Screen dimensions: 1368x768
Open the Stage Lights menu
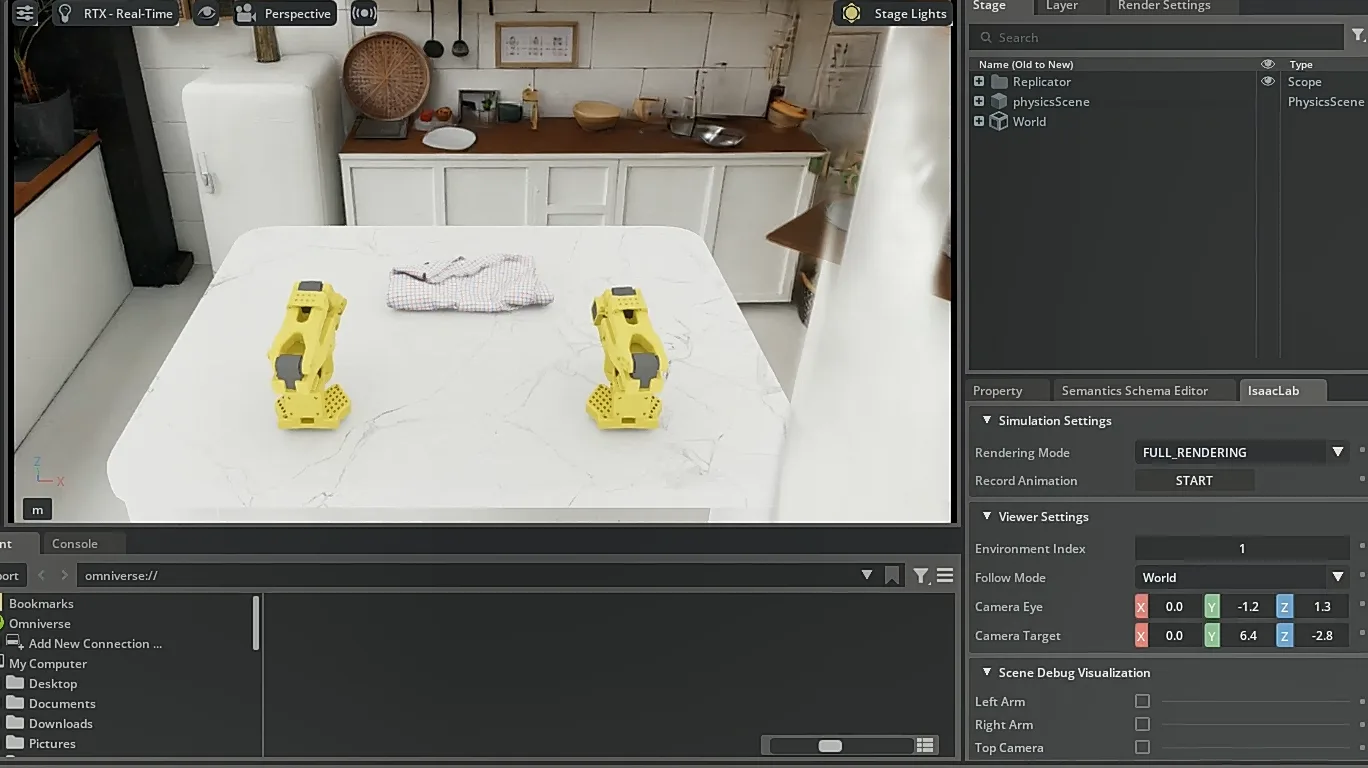(x=894, y=13)
